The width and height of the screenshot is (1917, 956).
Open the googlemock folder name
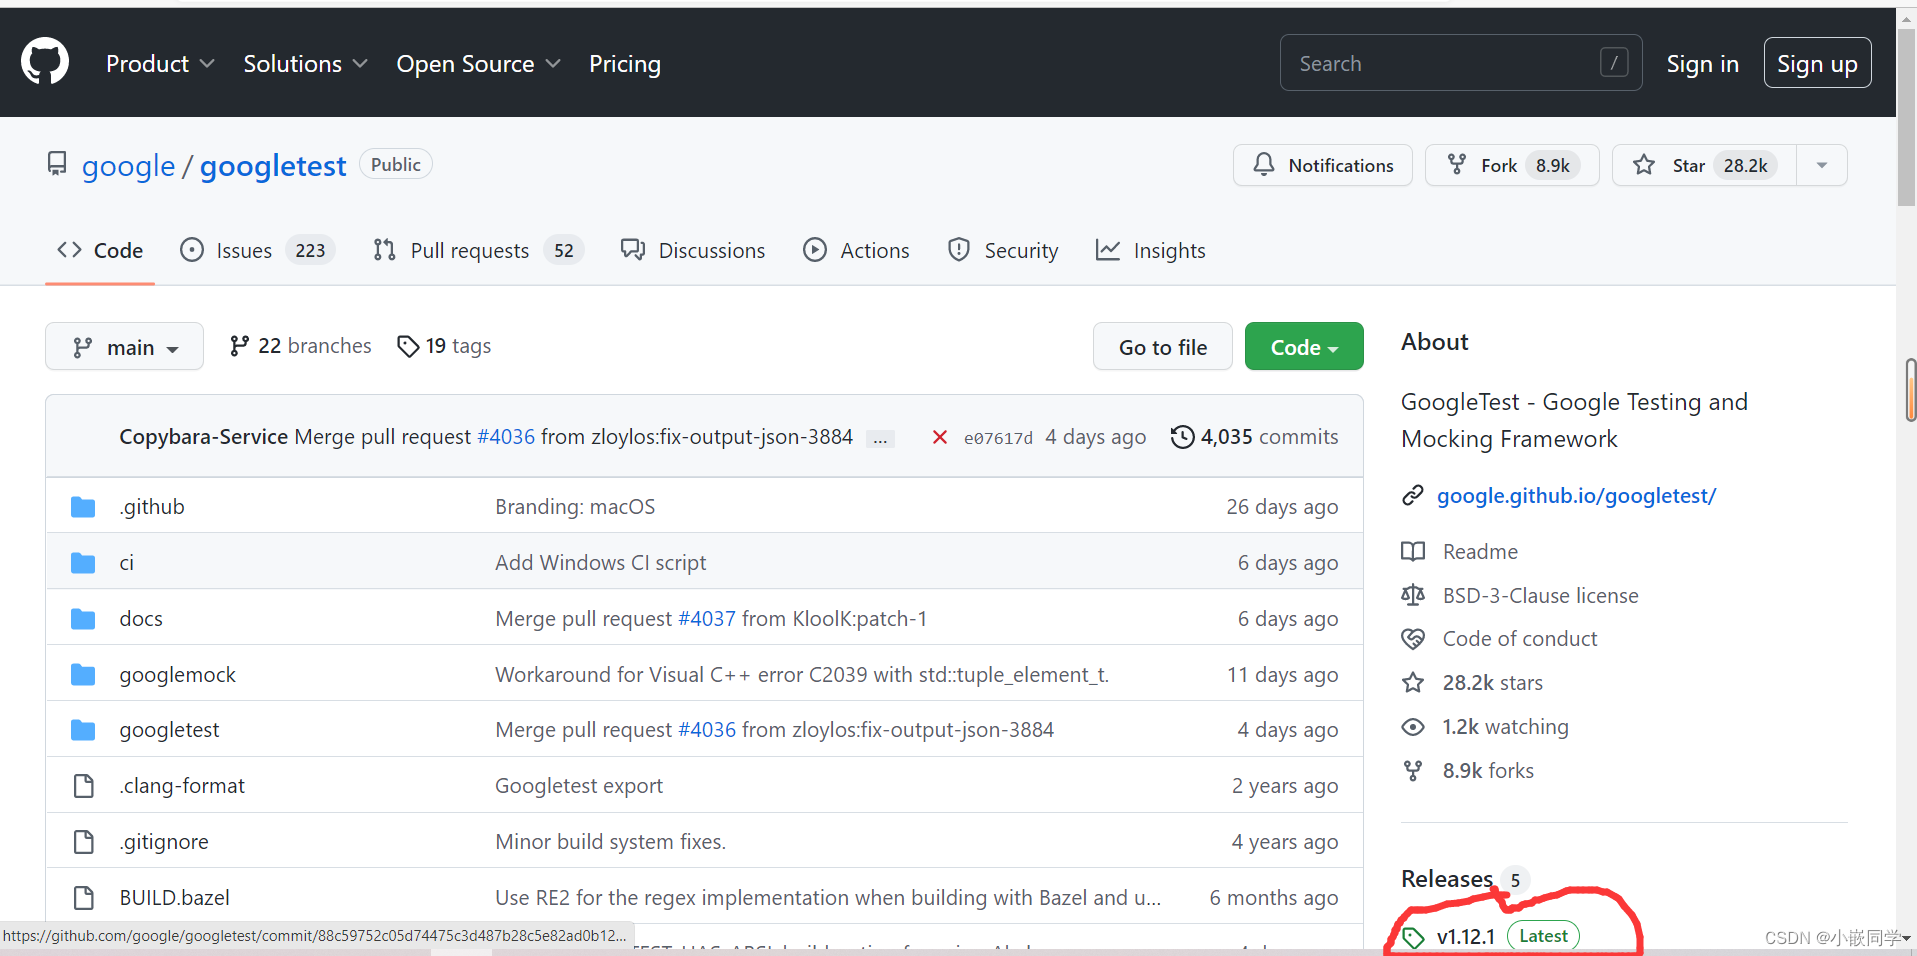177,675
